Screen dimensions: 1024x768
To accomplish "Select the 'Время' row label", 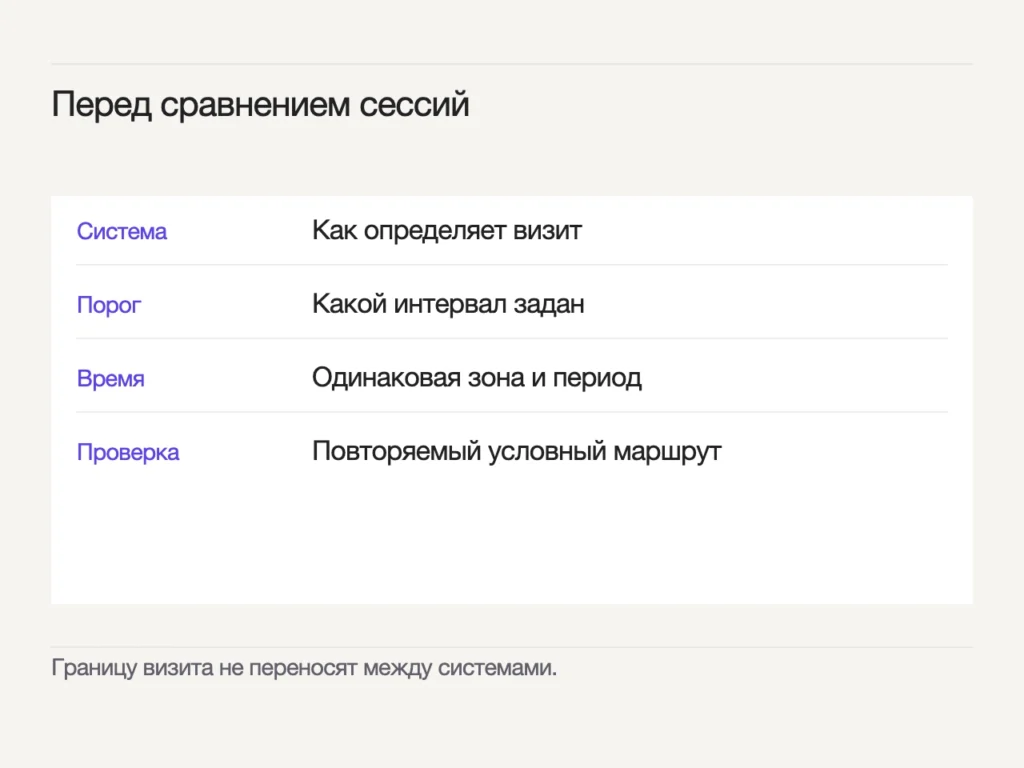I will click(111, 379).
